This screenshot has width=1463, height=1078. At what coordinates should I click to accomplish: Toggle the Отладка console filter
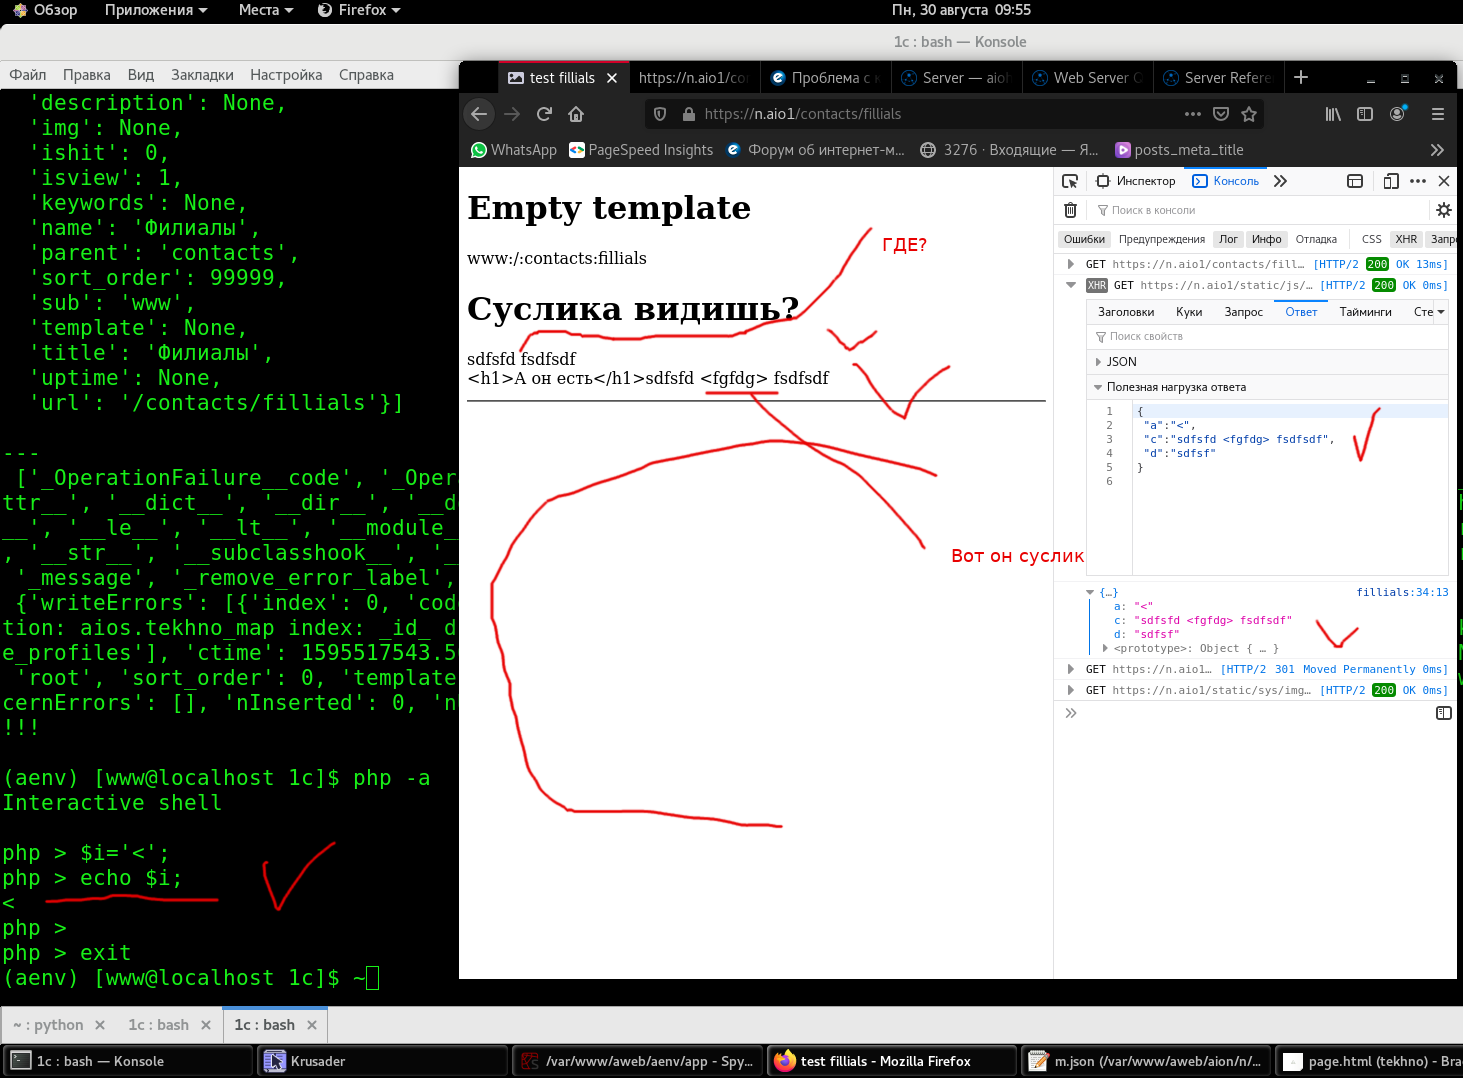[1316, 239]
